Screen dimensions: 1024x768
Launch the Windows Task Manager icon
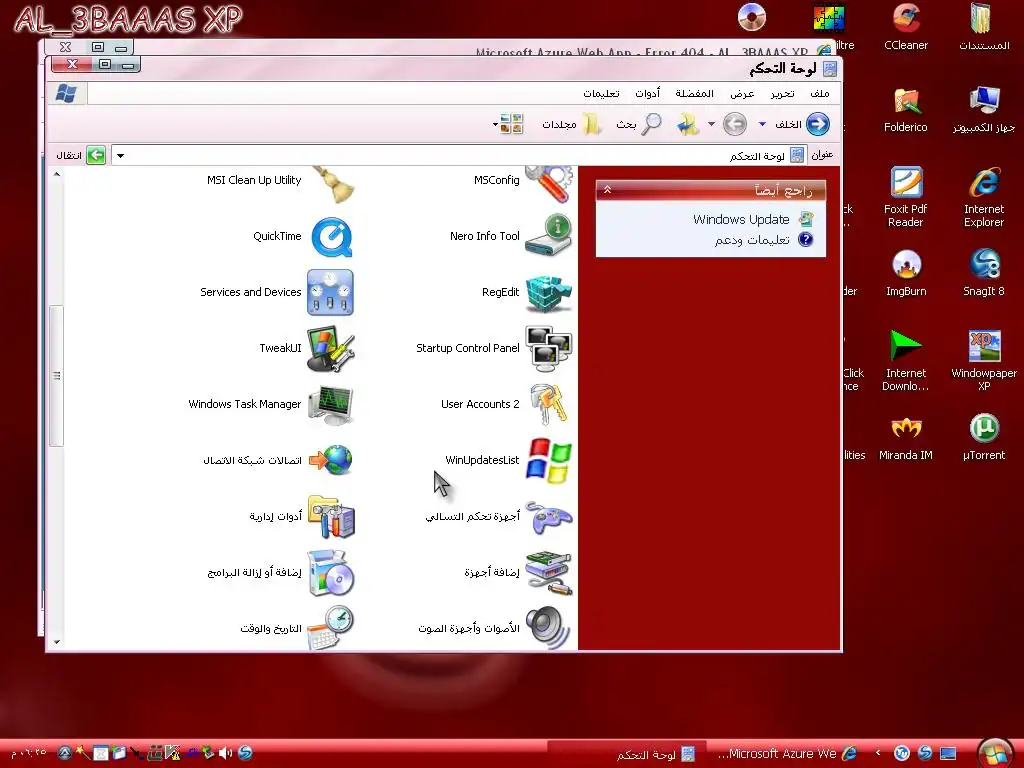pos(330,405)
